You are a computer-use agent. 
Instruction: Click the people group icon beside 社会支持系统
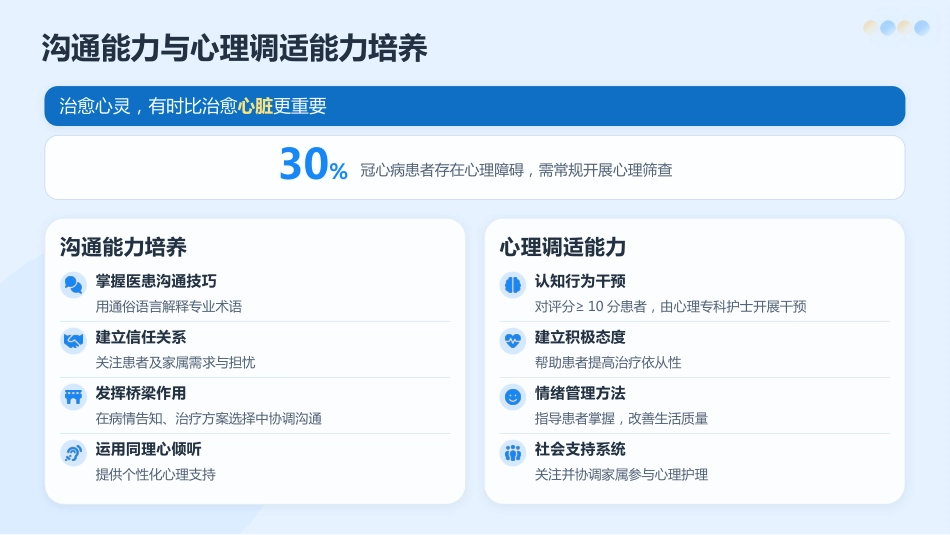click(513, 453)
